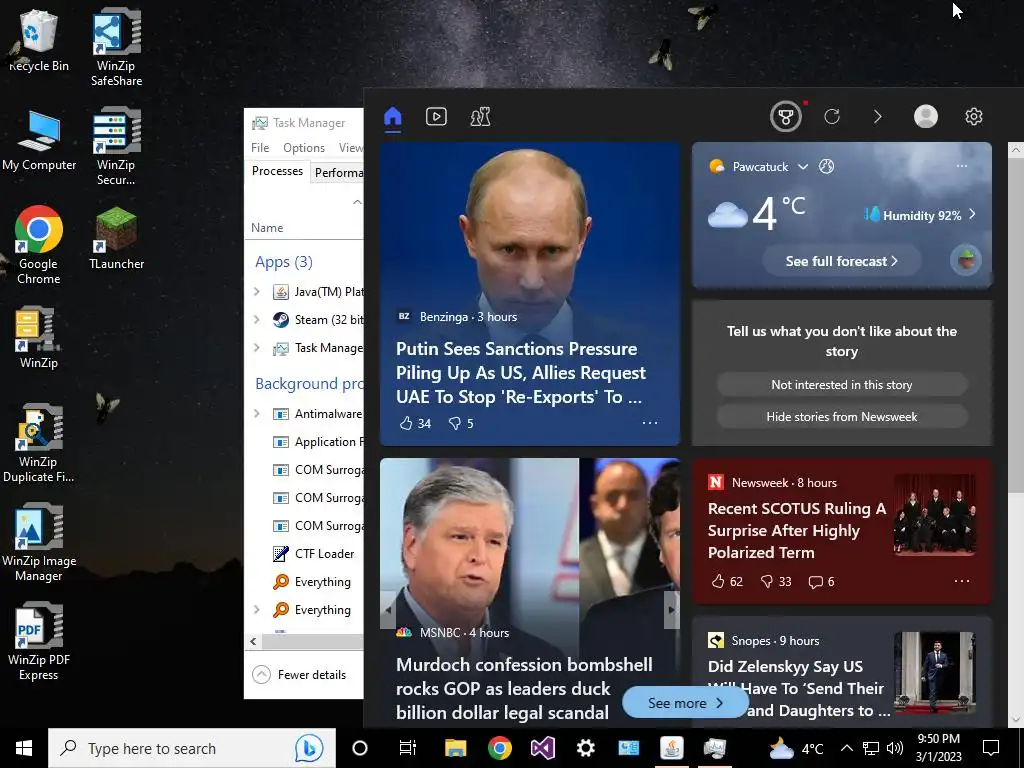The height and width of the screenshot is (768, 1024).
Task: Click the Bing icon in search box
Action: [309, 748]
